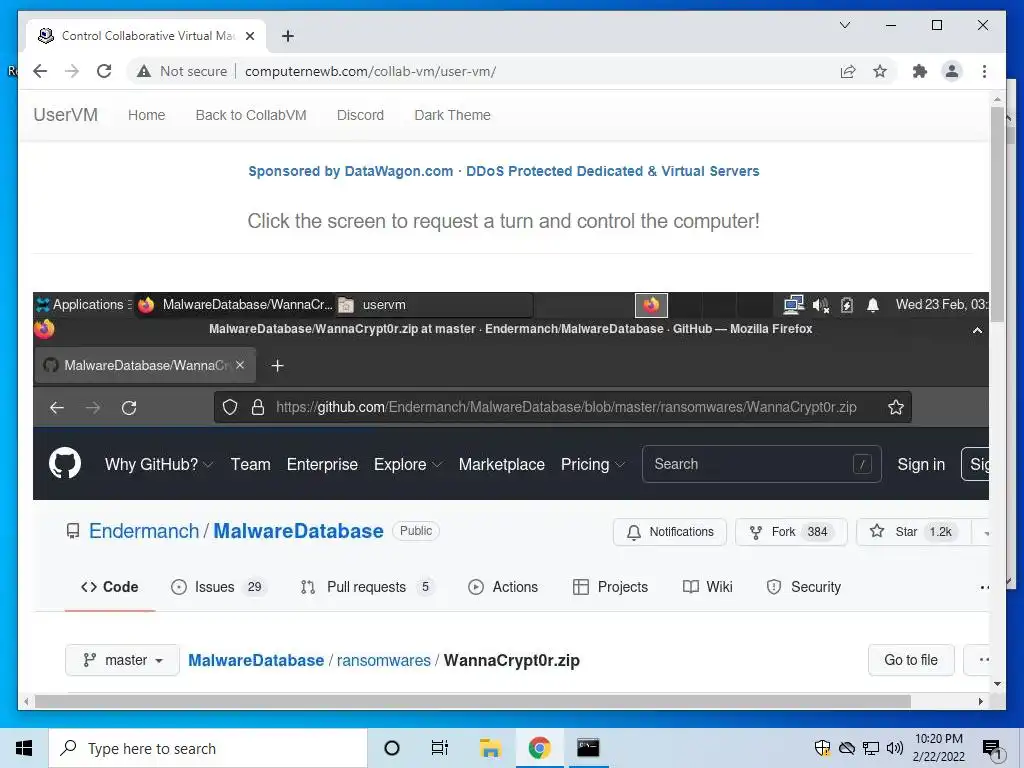The height and width of the screenshot is (768, 1024).
Task: Click the Firefox workspace thumbnail in VM panel
Action: click(651, 304)
